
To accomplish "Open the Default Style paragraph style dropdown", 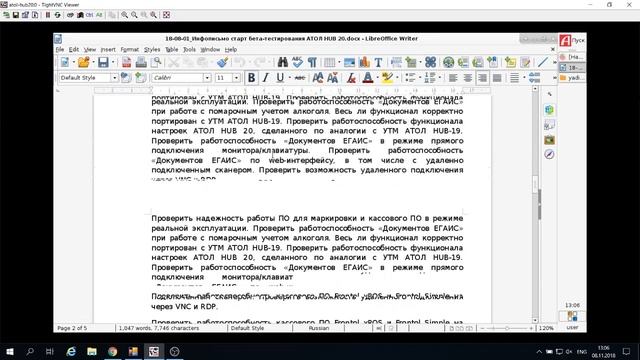I will 114,78.
